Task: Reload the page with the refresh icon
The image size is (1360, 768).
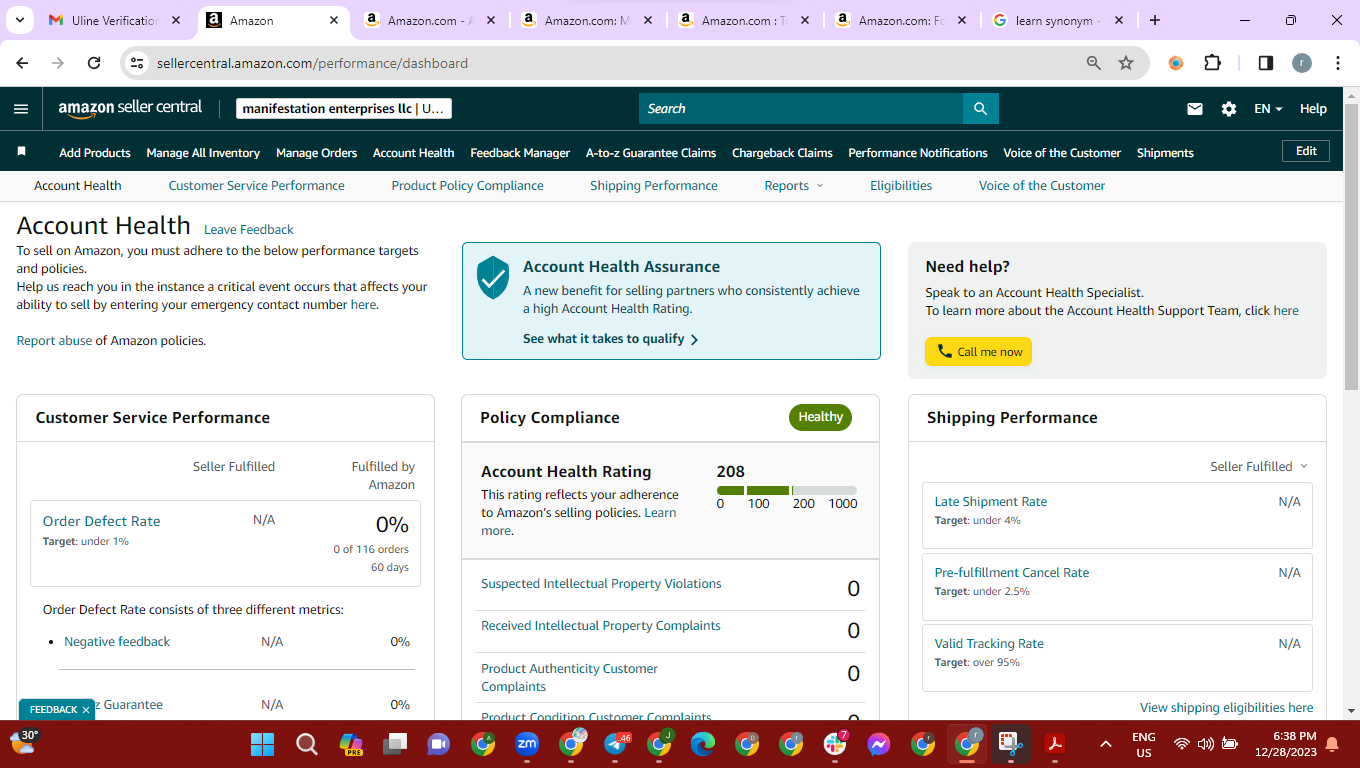Action: point(94,63)
